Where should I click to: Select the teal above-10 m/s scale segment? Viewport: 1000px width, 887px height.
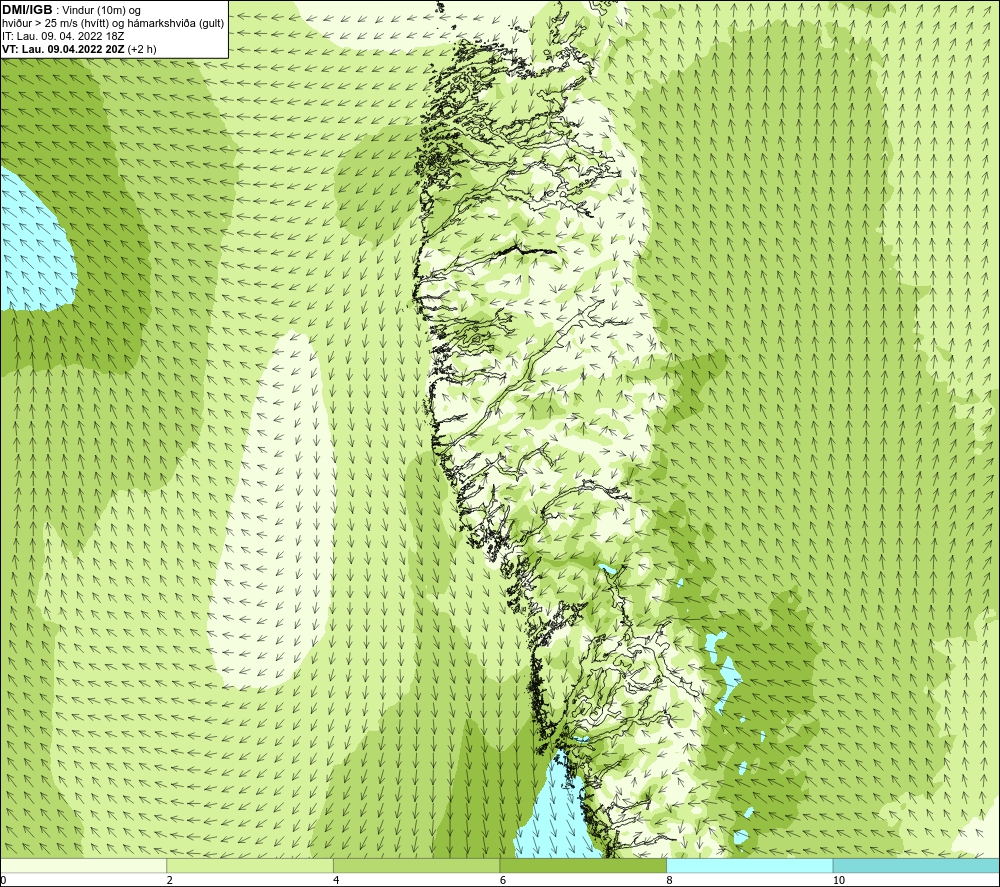tap(916, 865)
